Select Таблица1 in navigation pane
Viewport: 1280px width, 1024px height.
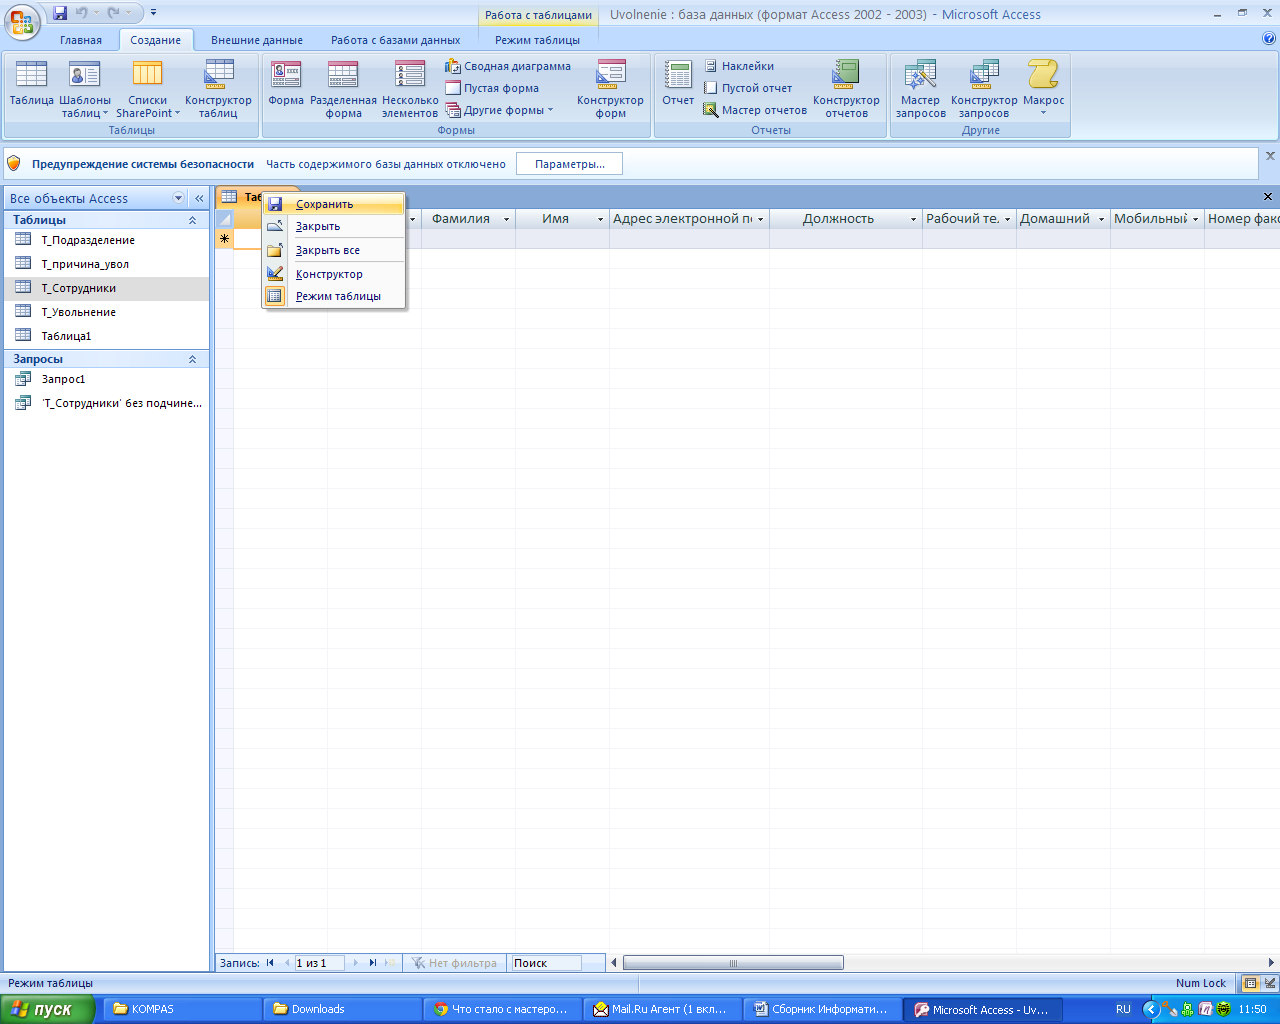(107, 336)
